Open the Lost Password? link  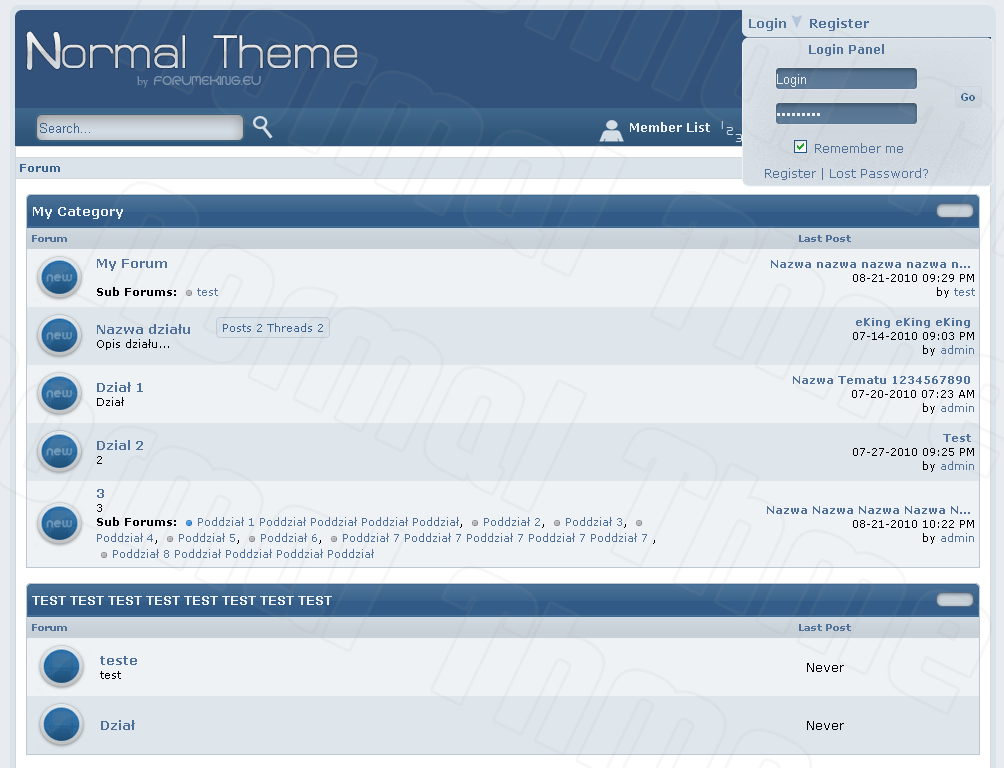coord(878,173)
